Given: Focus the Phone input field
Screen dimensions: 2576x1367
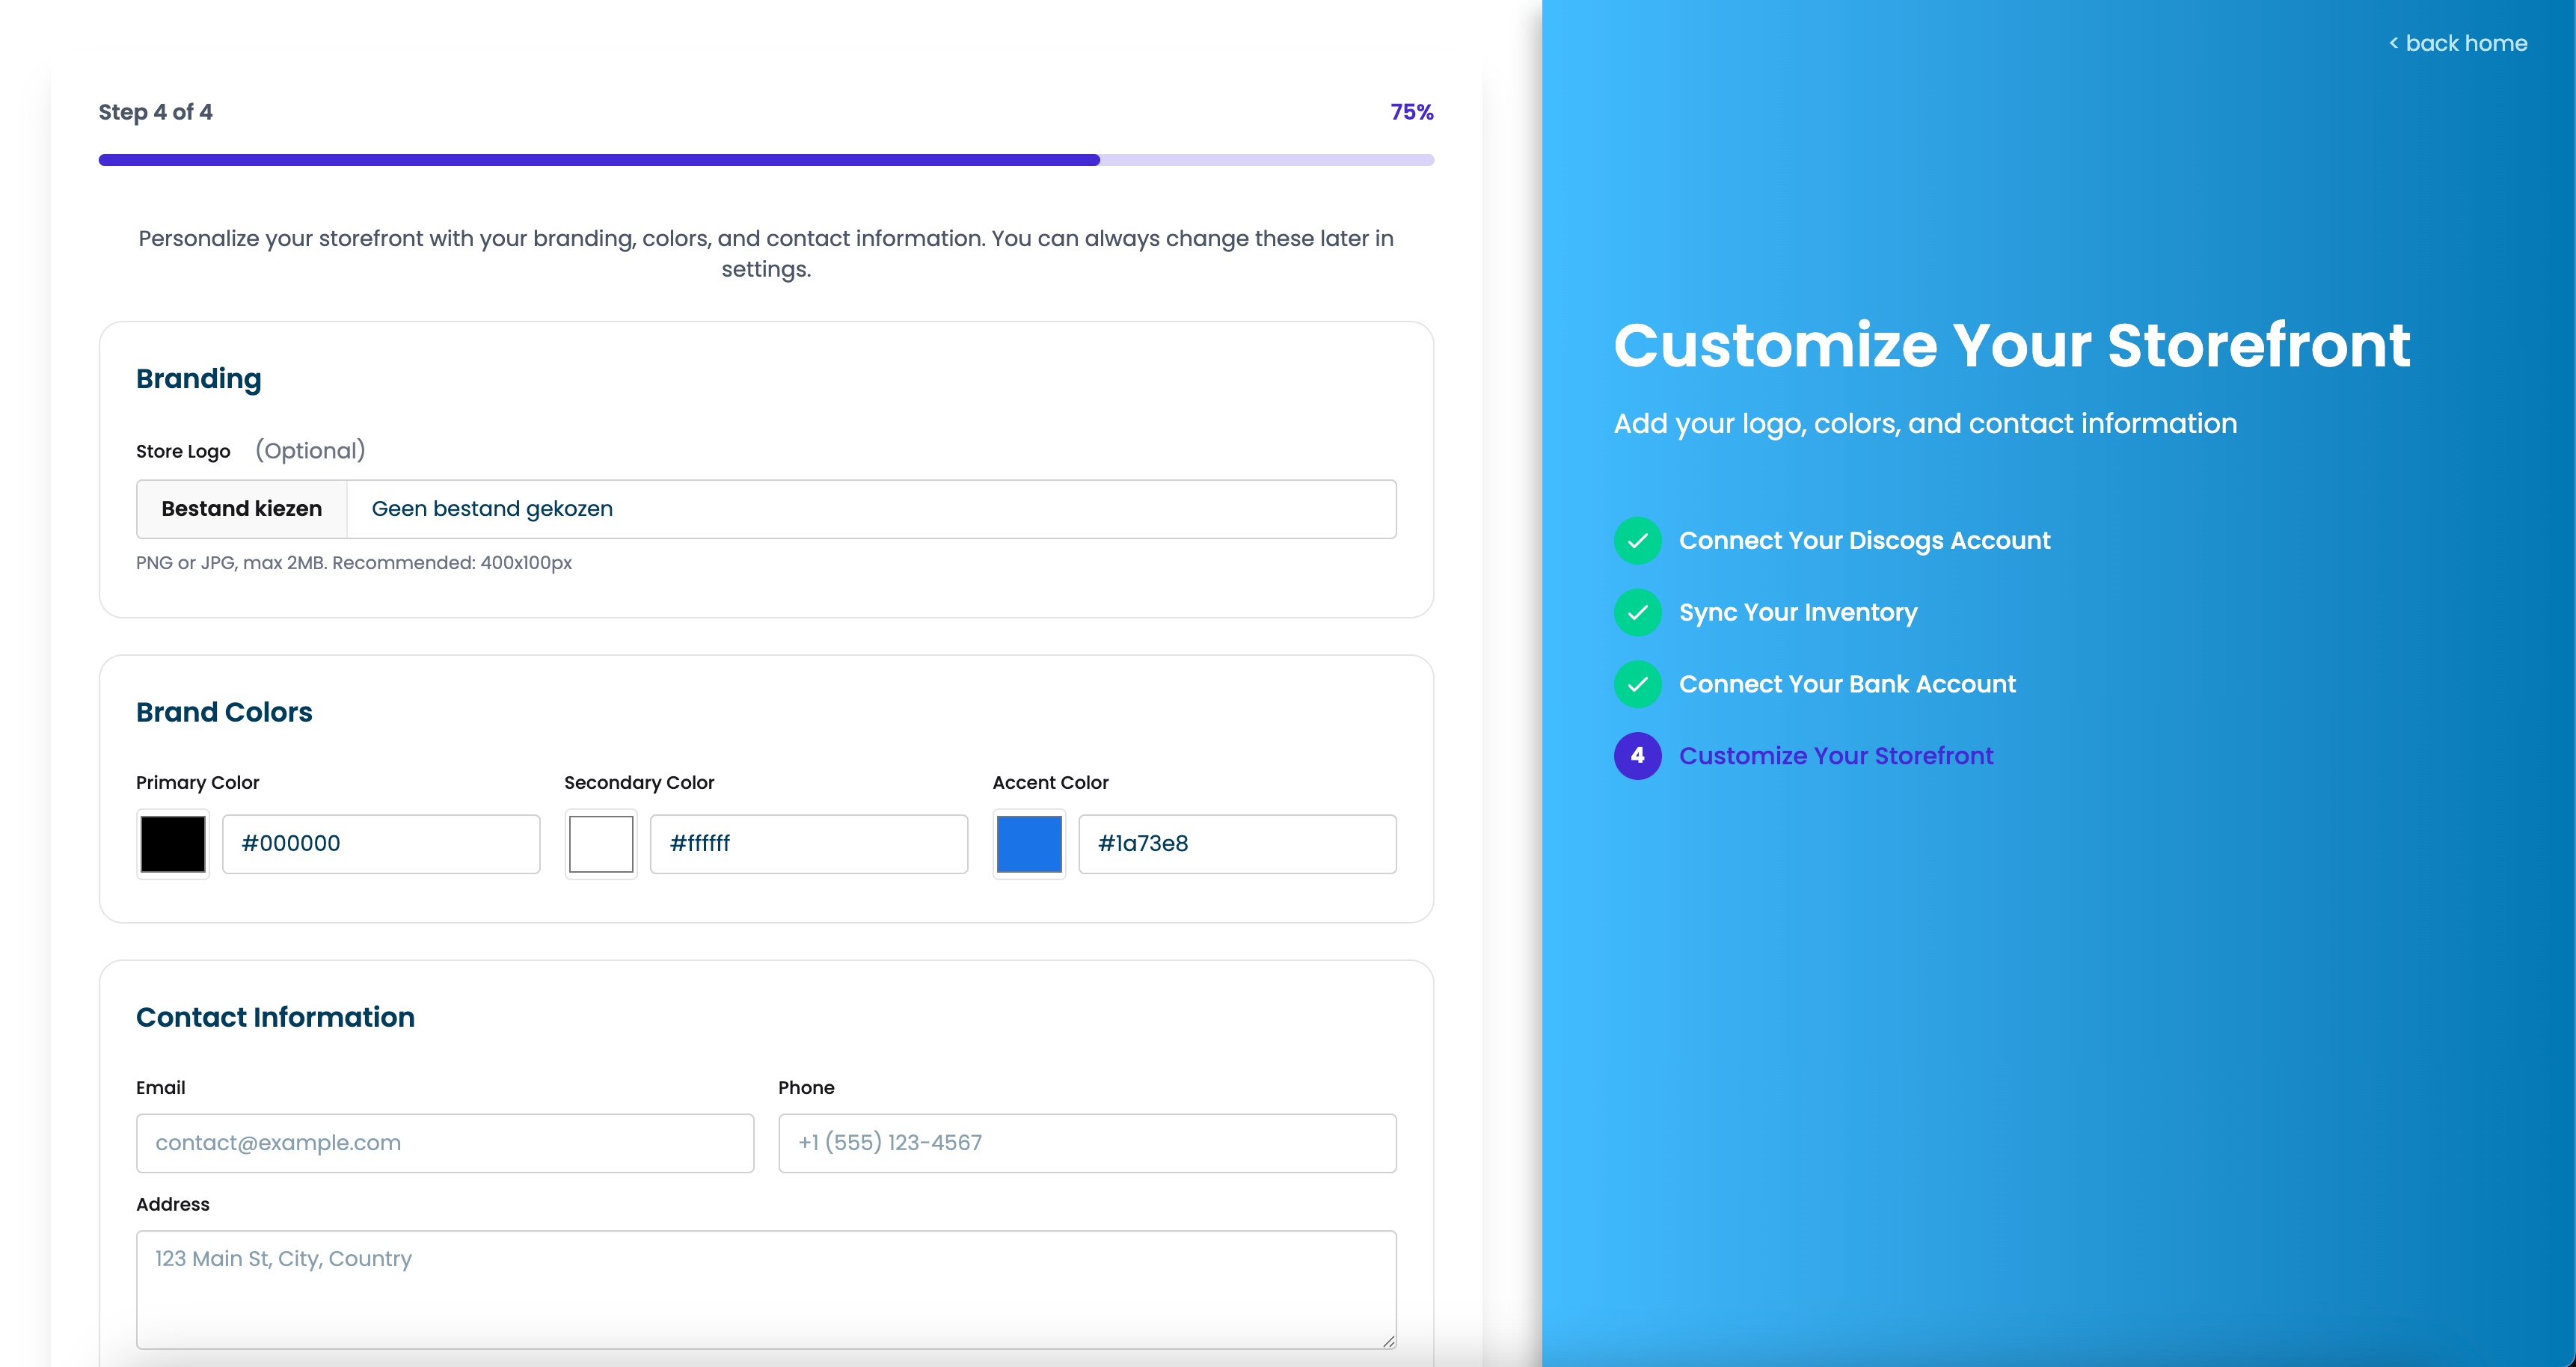Looking at the screenshot, I should coord(1087,1143).
